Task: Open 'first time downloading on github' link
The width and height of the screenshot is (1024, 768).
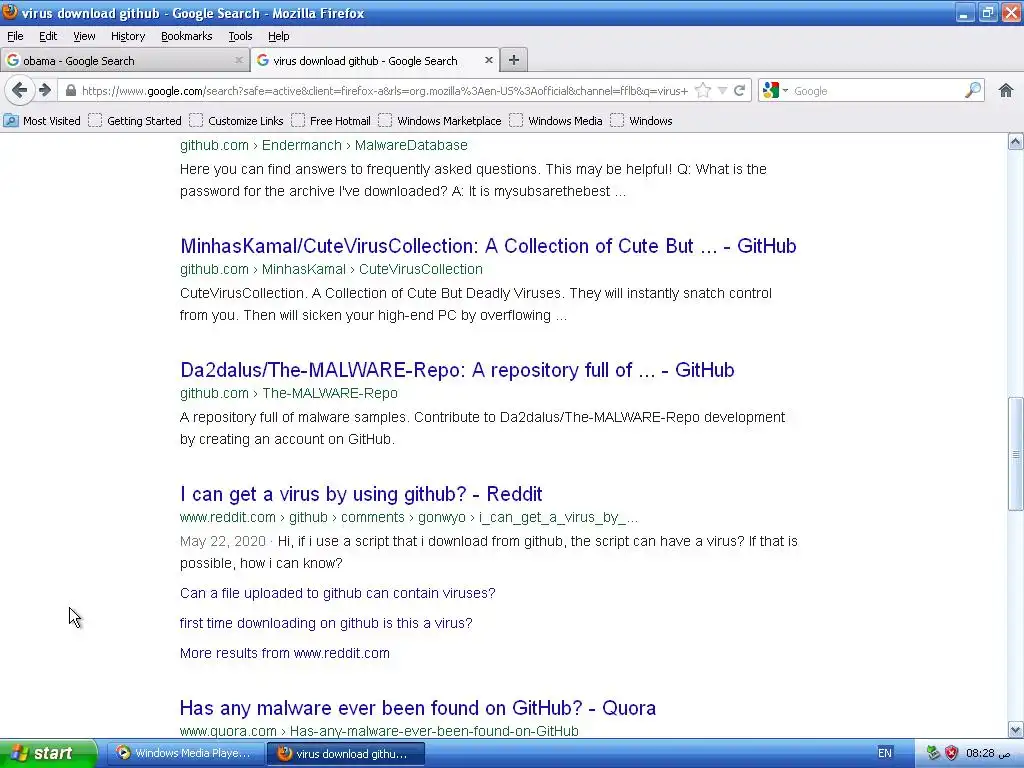Action: (x=326, y=623)
